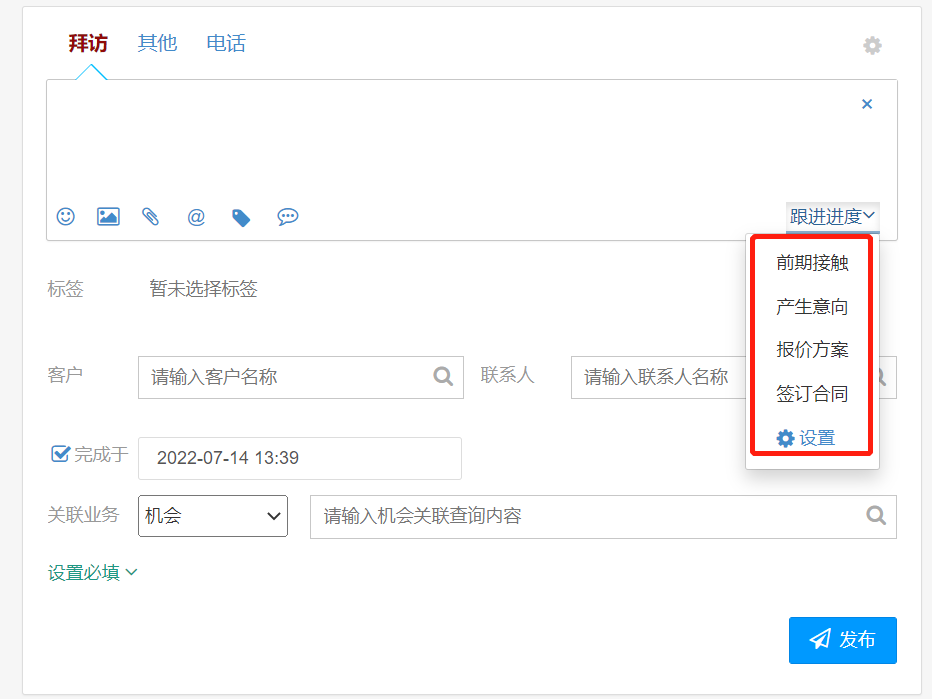Open settings gear at top right
Screen dimensions: 932x699
[872, 45]
